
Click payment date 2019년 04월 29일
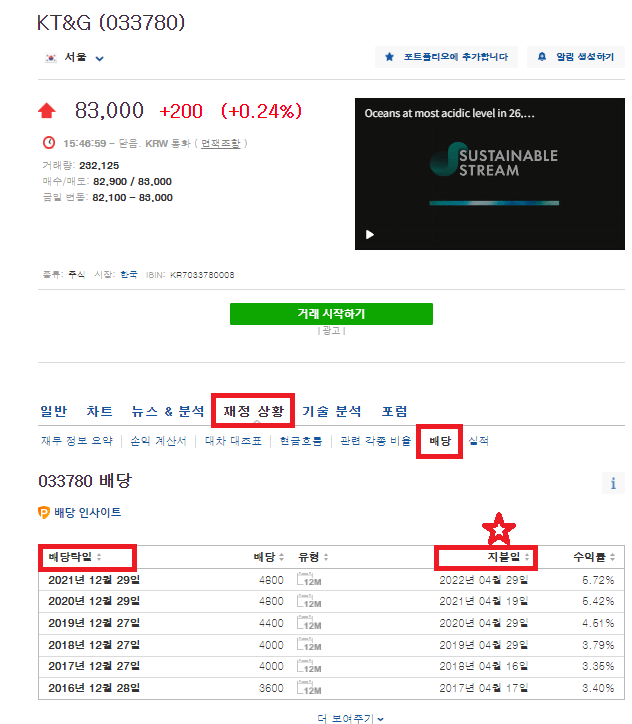(484, 645)
